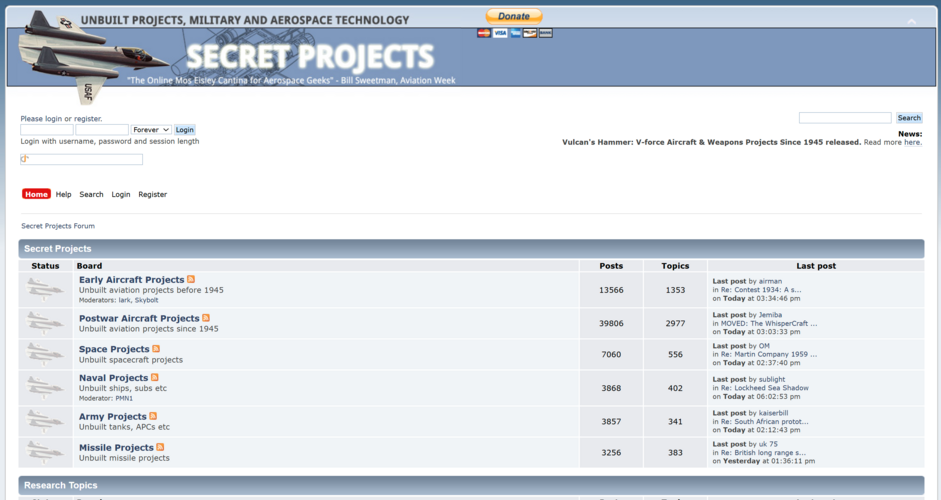
Task: Open the Login menu item
Action: pyautogui.click(x=121, y=194)
